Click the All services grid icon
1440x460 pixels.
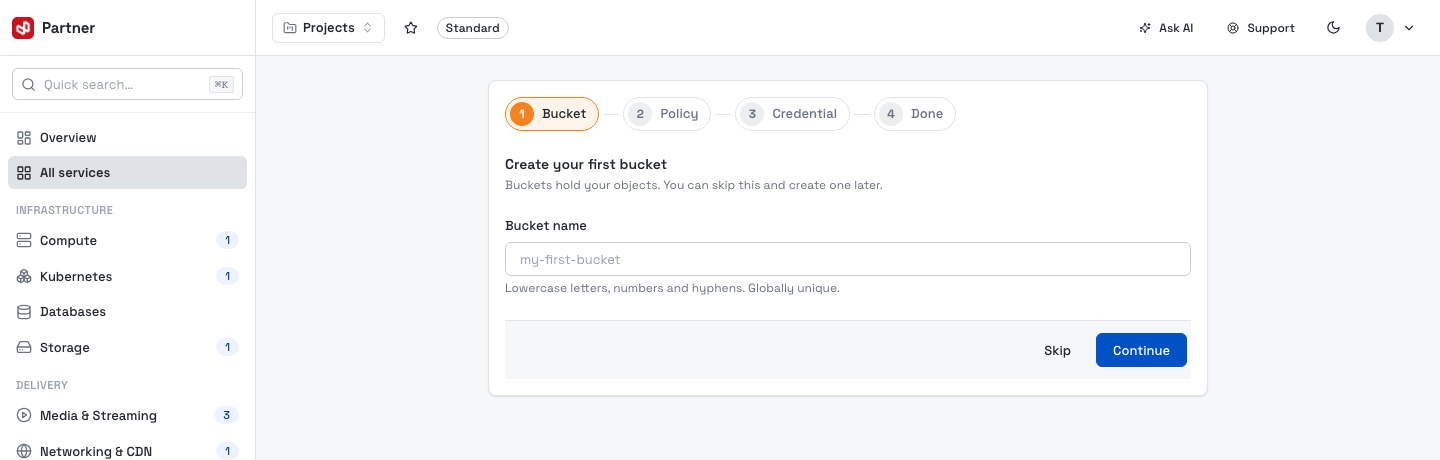tap(24, 173)
